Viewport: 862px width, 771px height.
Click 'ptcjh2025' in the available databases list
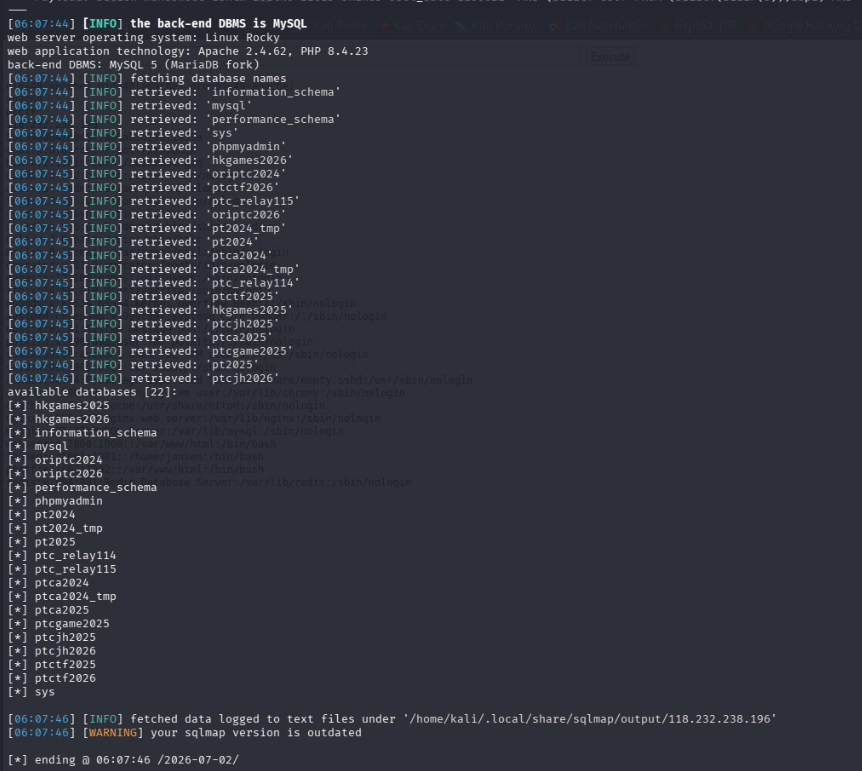(65, 637)
